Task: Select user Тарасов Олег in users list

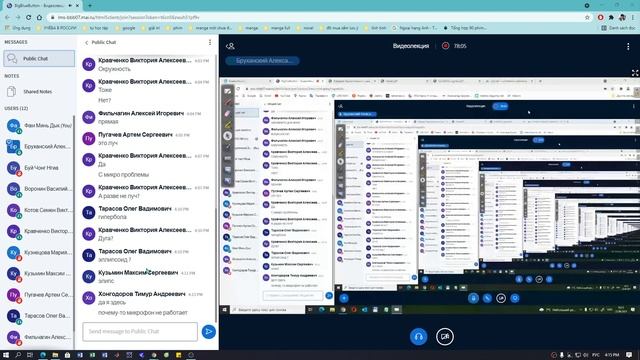Action: (39, 316)
